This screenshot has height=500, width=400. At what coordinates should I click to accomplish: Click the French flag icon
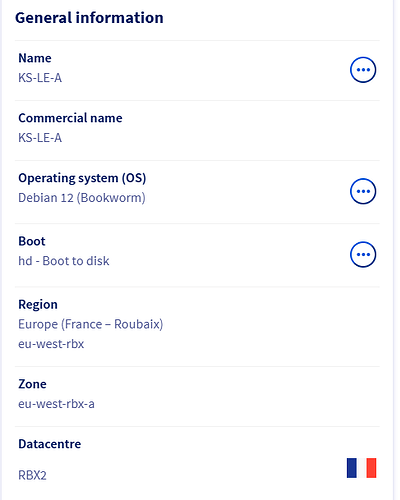click(362, 468)
